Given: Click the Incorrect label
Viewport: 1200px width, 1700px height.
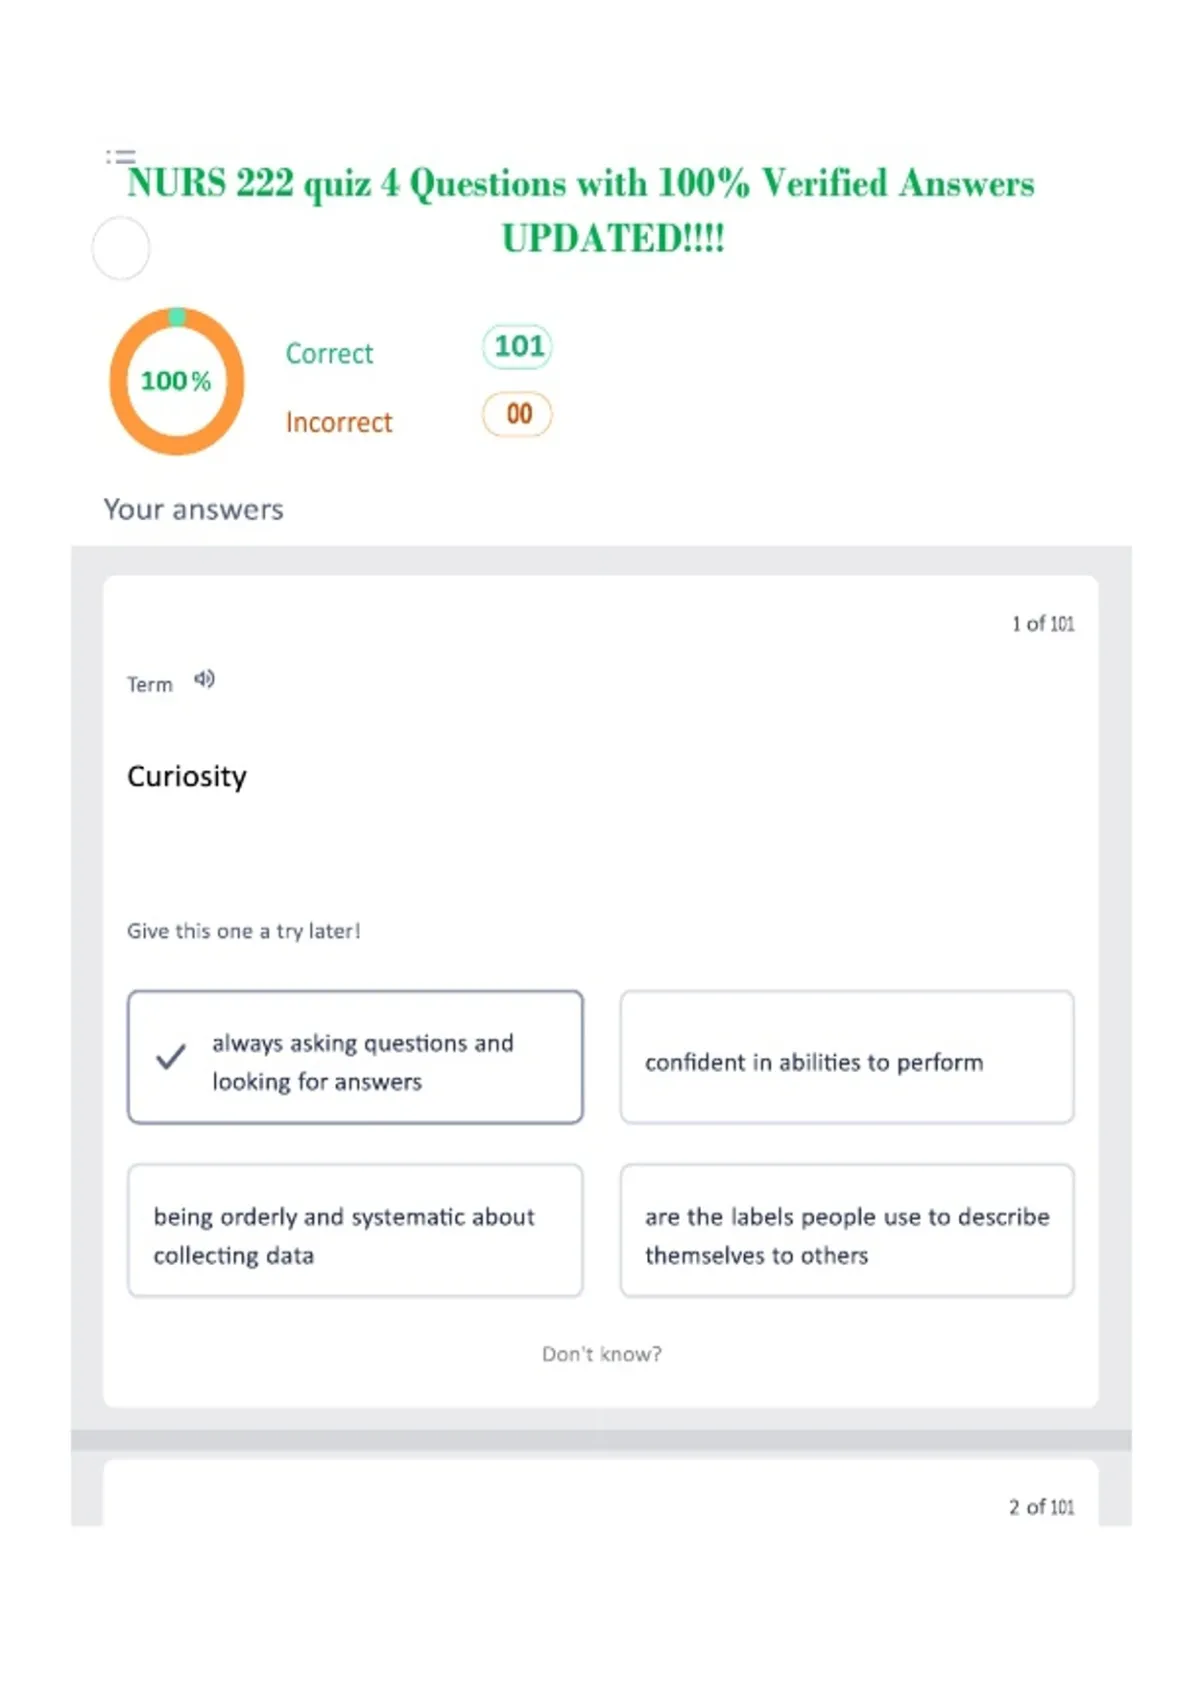Looking at the screenshot, I should point(339,423).
